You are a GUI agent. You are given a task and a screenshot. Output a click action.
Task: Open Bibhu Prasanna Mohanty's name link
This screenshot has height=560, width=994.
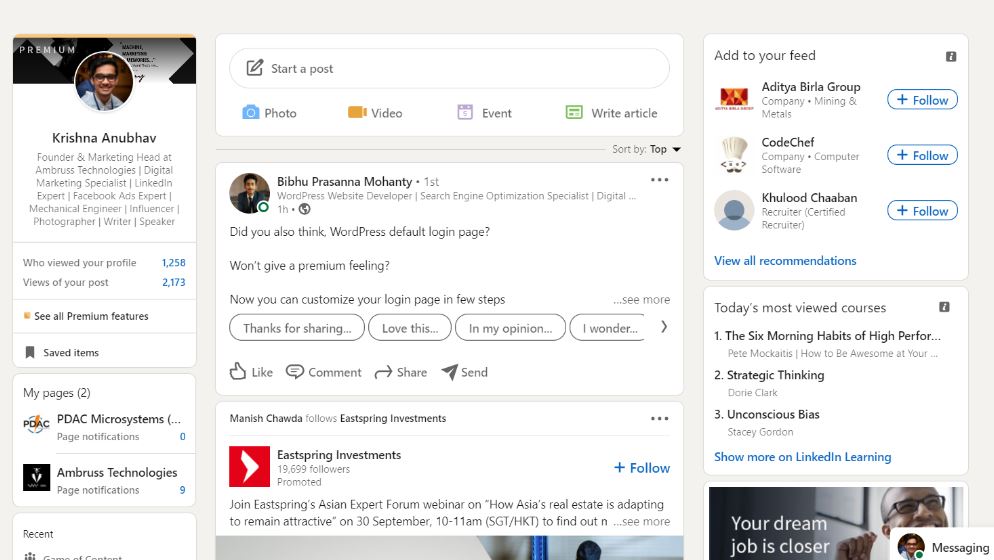(x=344, y=181)
